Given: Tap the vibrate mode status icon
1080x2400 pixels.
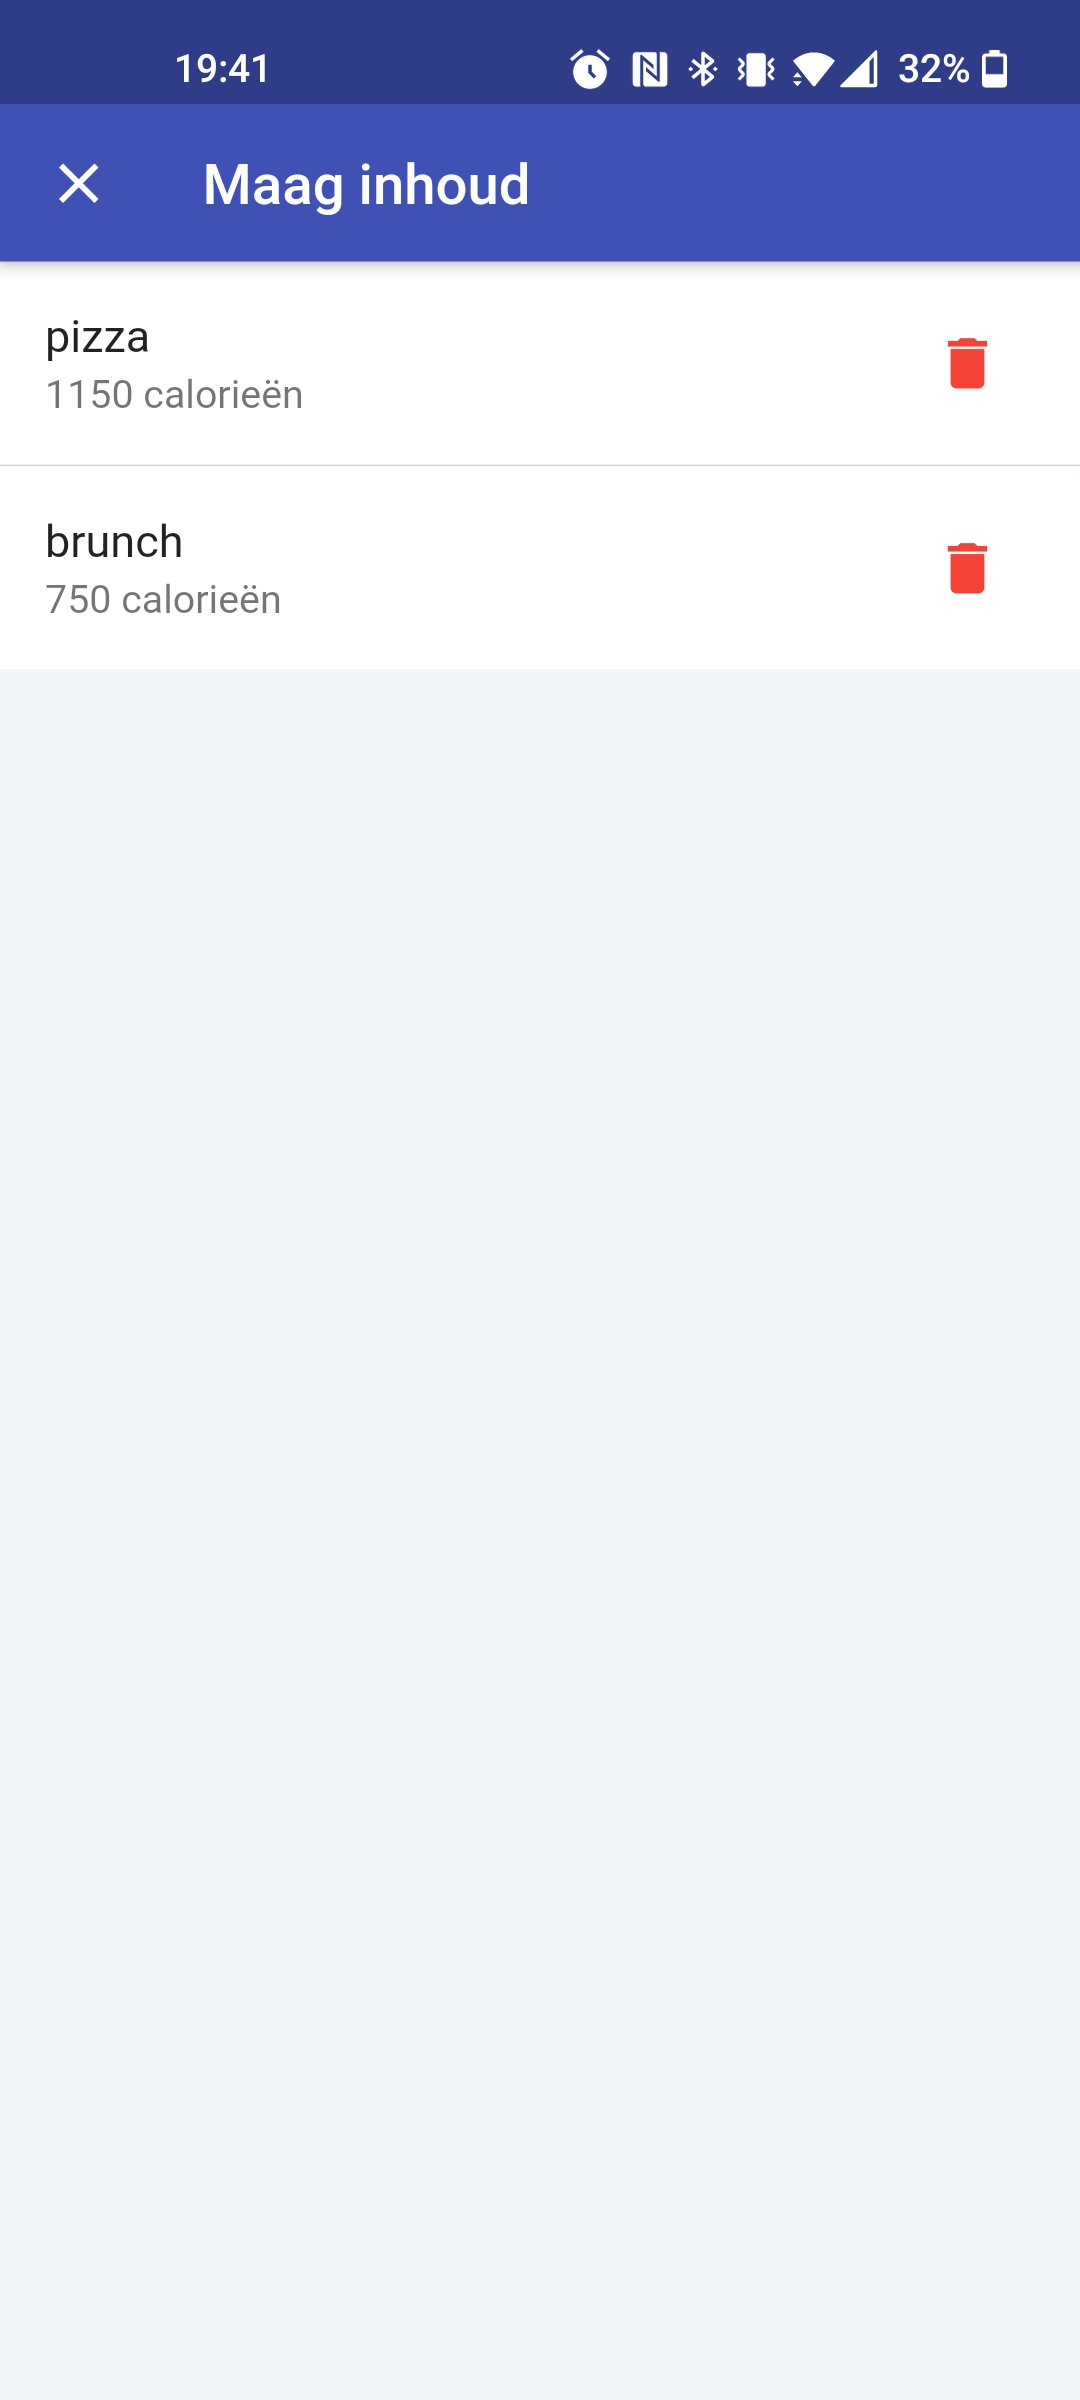Looking at the screenshot, I should [756, 69].
